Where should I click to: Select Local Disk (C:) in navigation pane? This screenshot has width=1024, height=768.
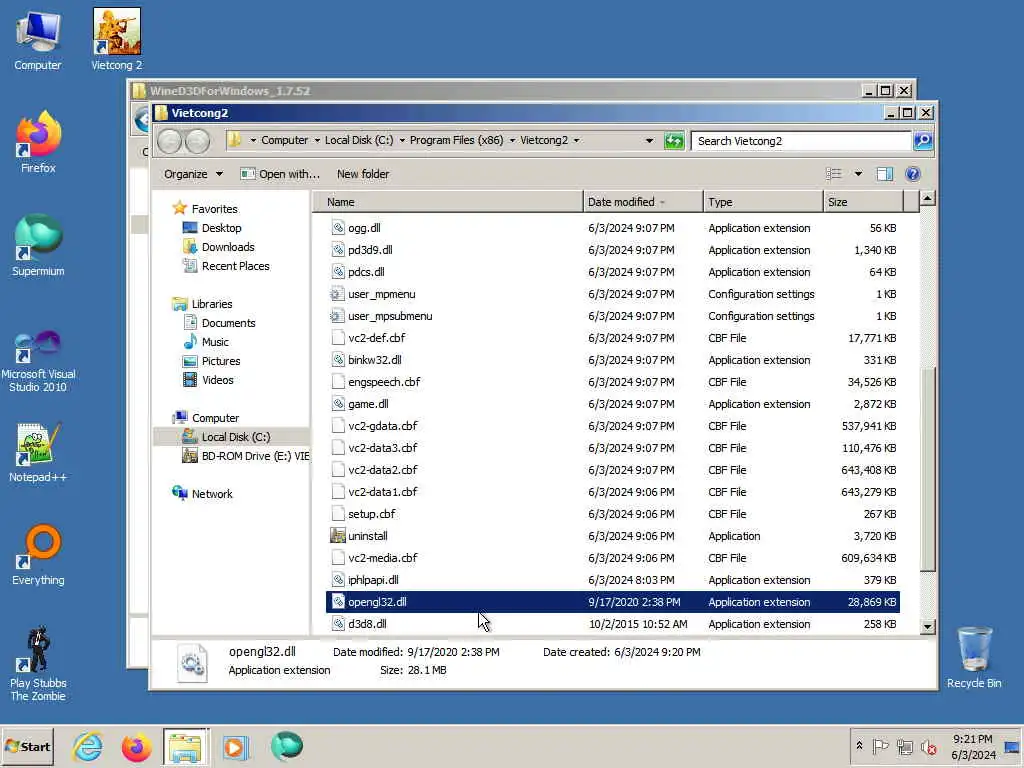click(230, 437)
